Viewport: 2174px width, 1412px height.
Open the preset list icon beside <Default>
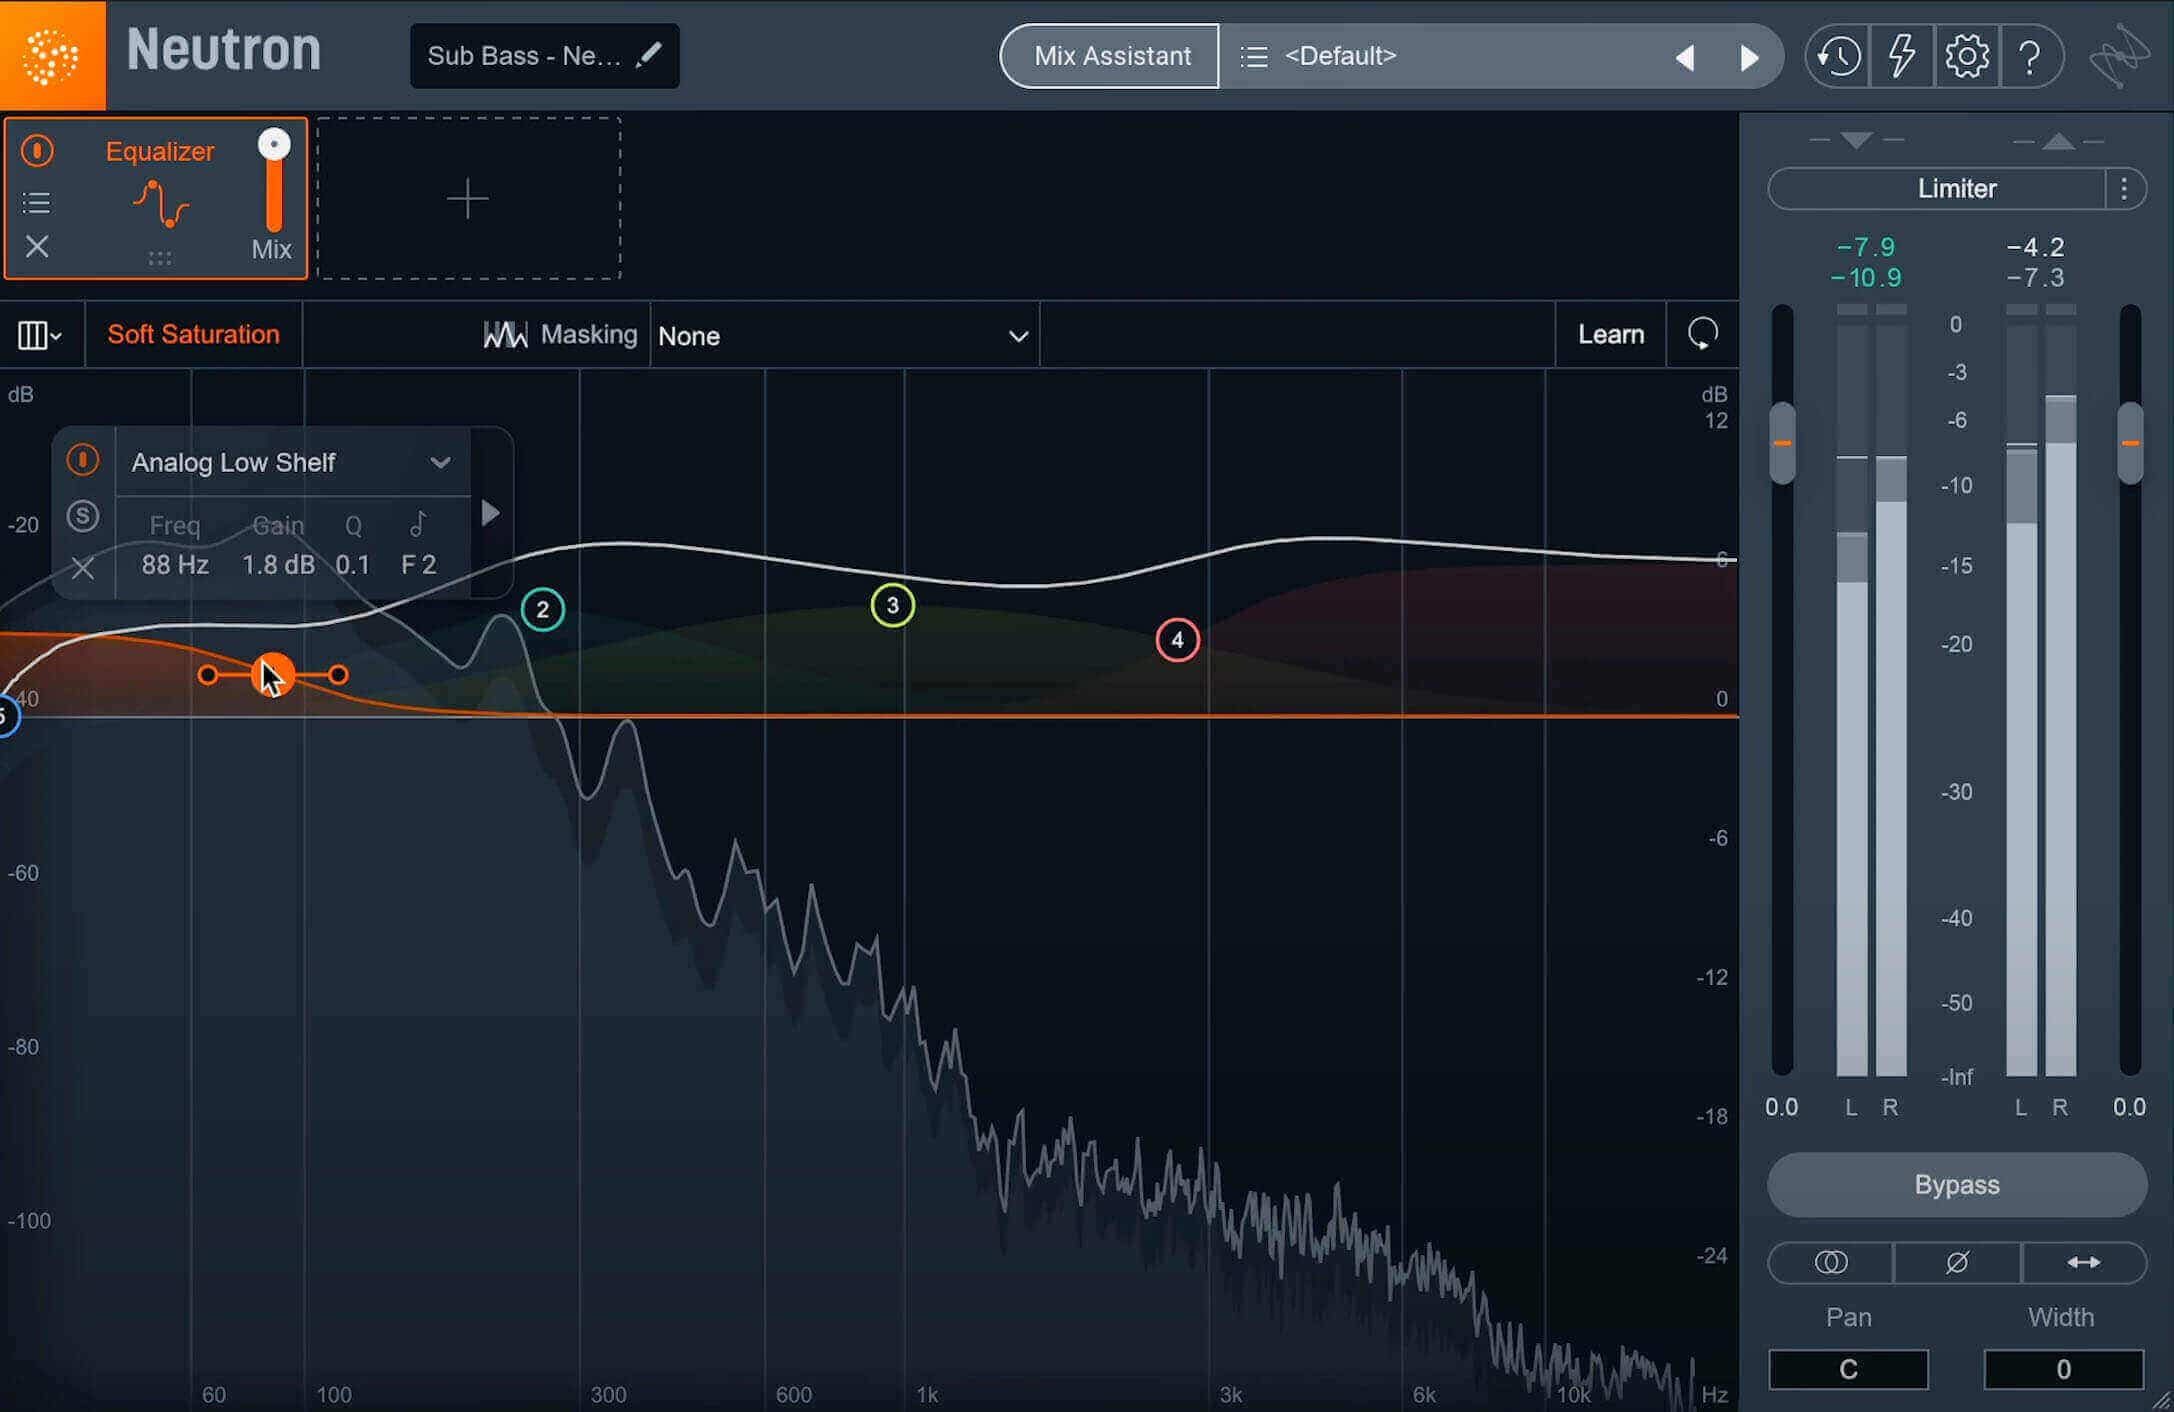(1254, 56)
